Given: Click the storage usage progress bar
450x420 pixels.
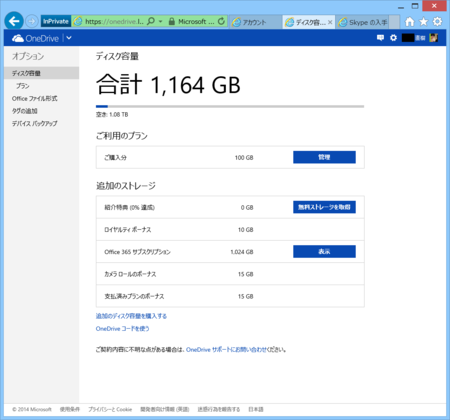Looking at the screenshot, I should tap(230, 106).
